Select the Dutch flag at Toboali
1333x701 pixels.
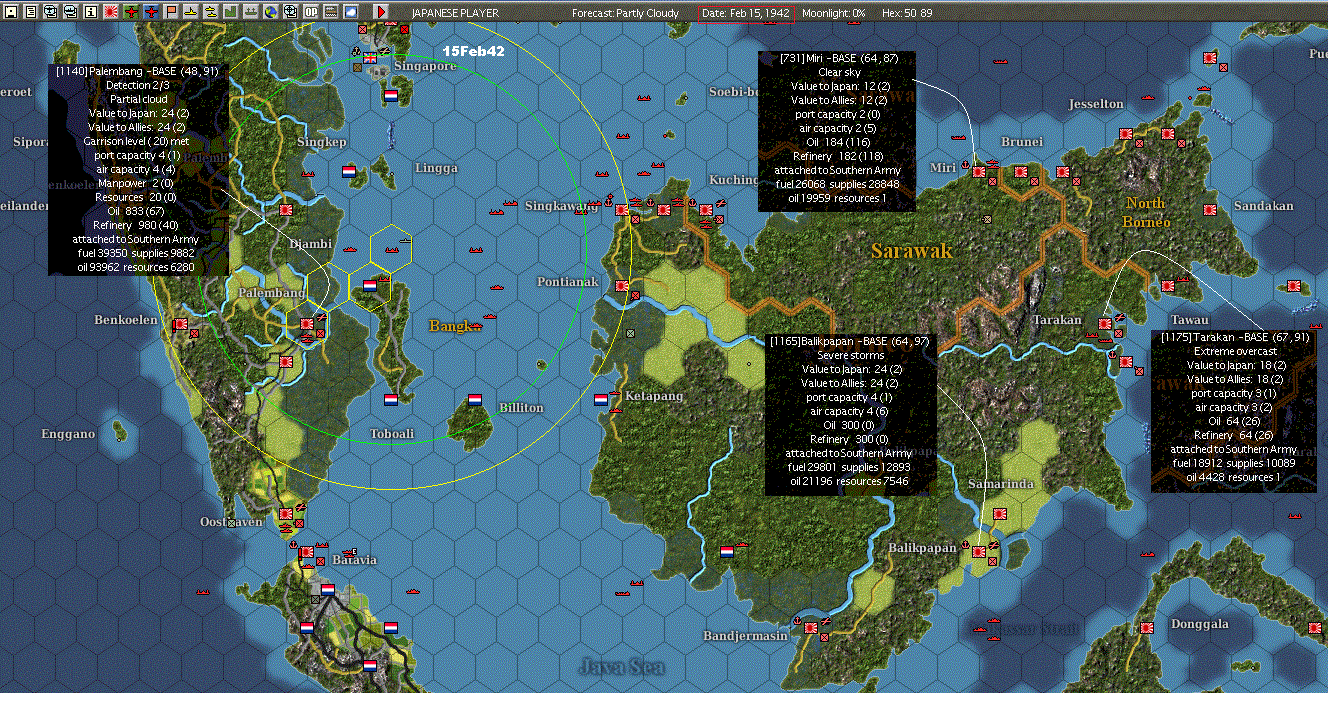click(391, 400)
